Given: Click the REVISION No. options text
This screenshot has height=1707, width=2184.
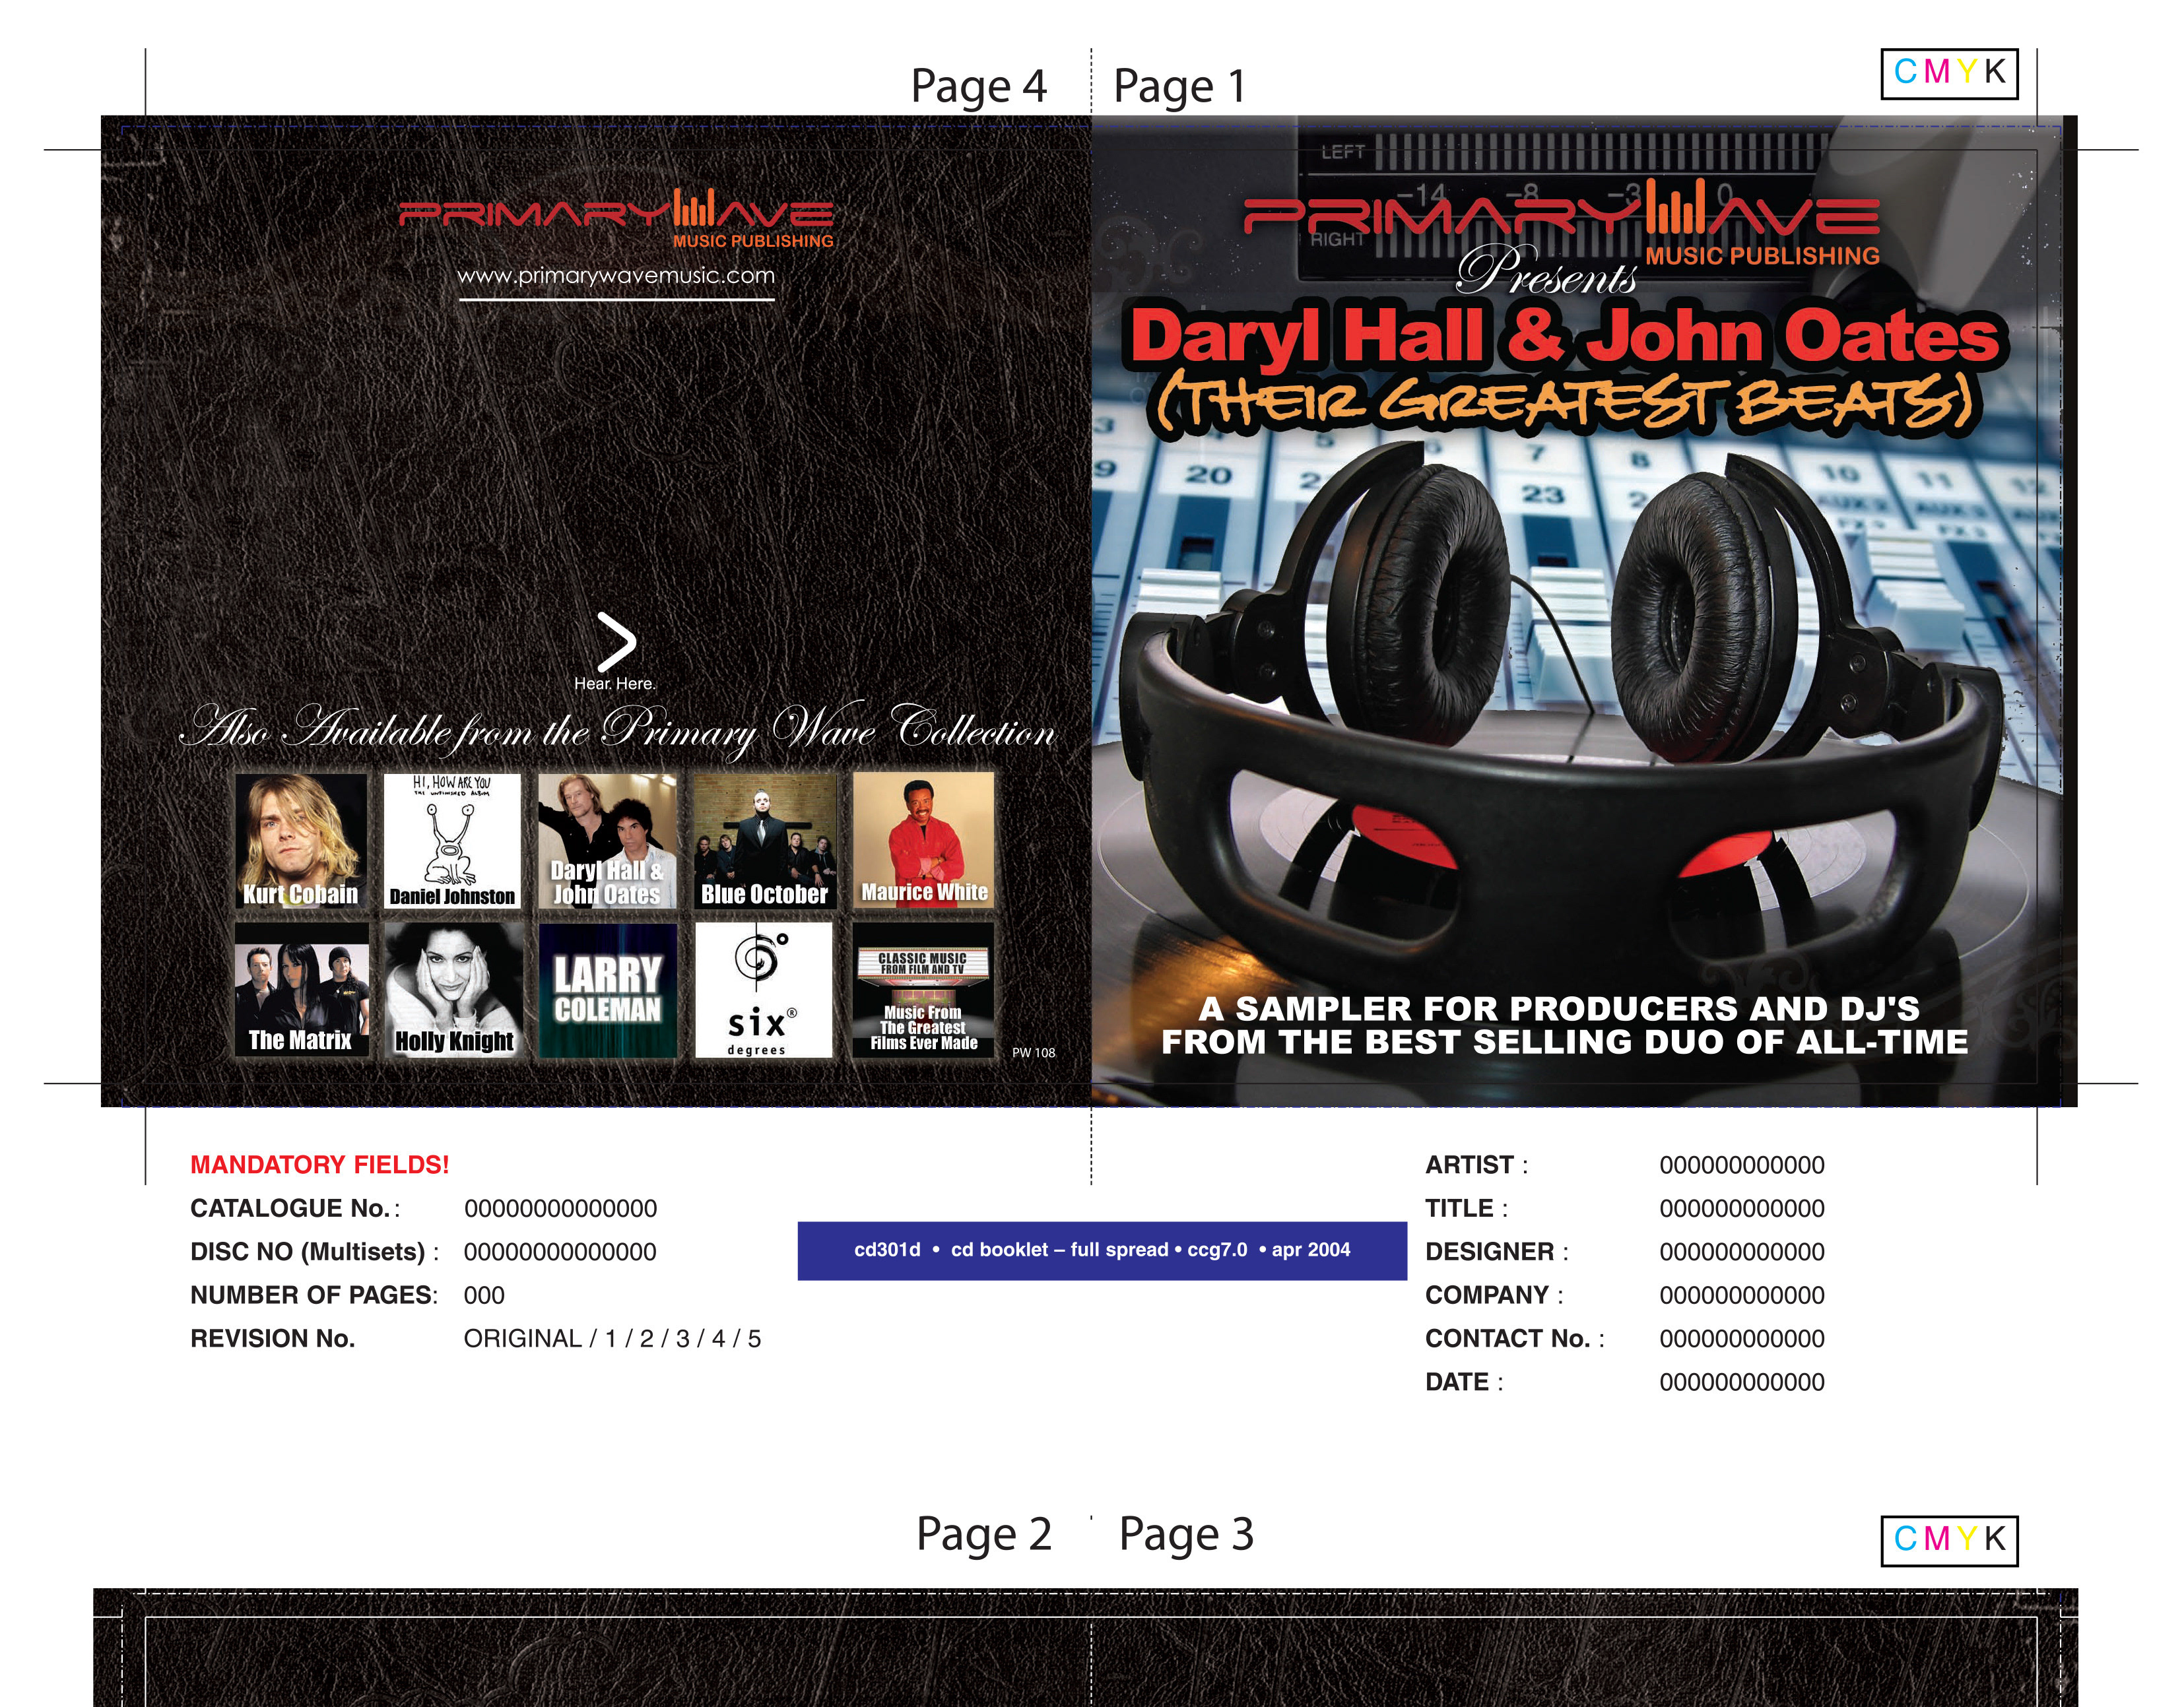Looking at the screenshot, I should coord(612,1339).
